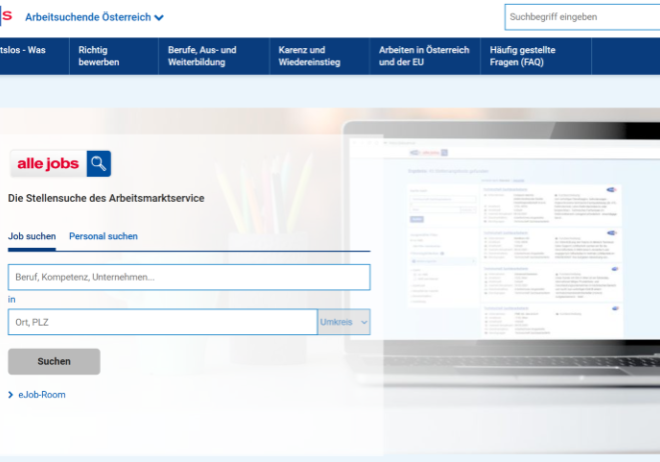Click the chevron beside eJob-Room
660x462 pixels.
pyautogui.click(x=11, y=395)
